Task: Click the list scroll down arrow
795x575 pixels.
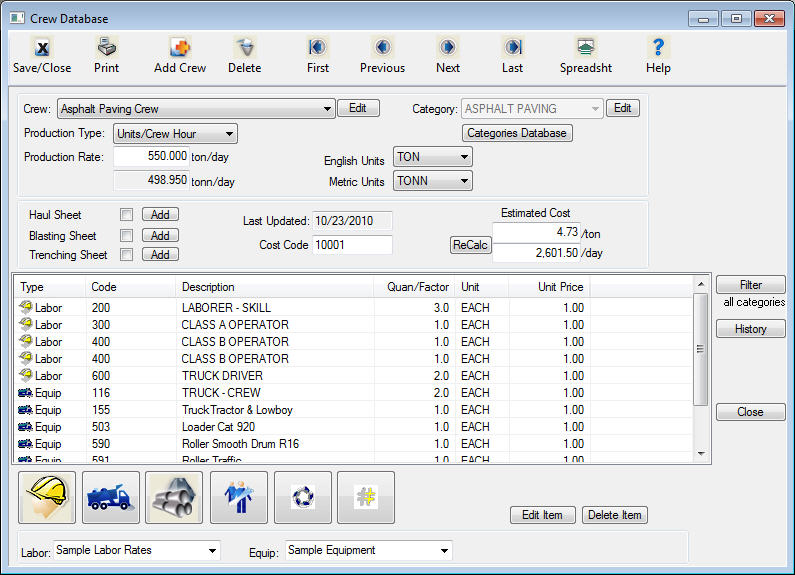Action: (701, 453)
